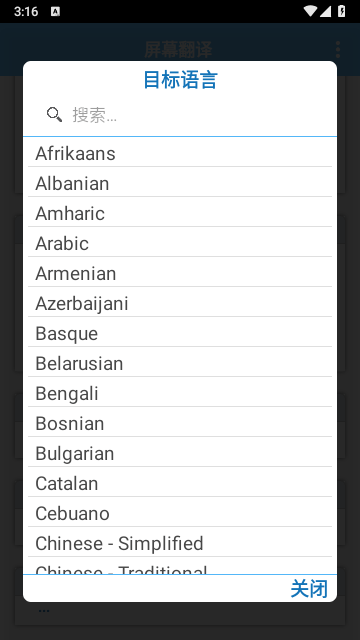
Task: Choose Albanian from the language list
Action: 180,183
